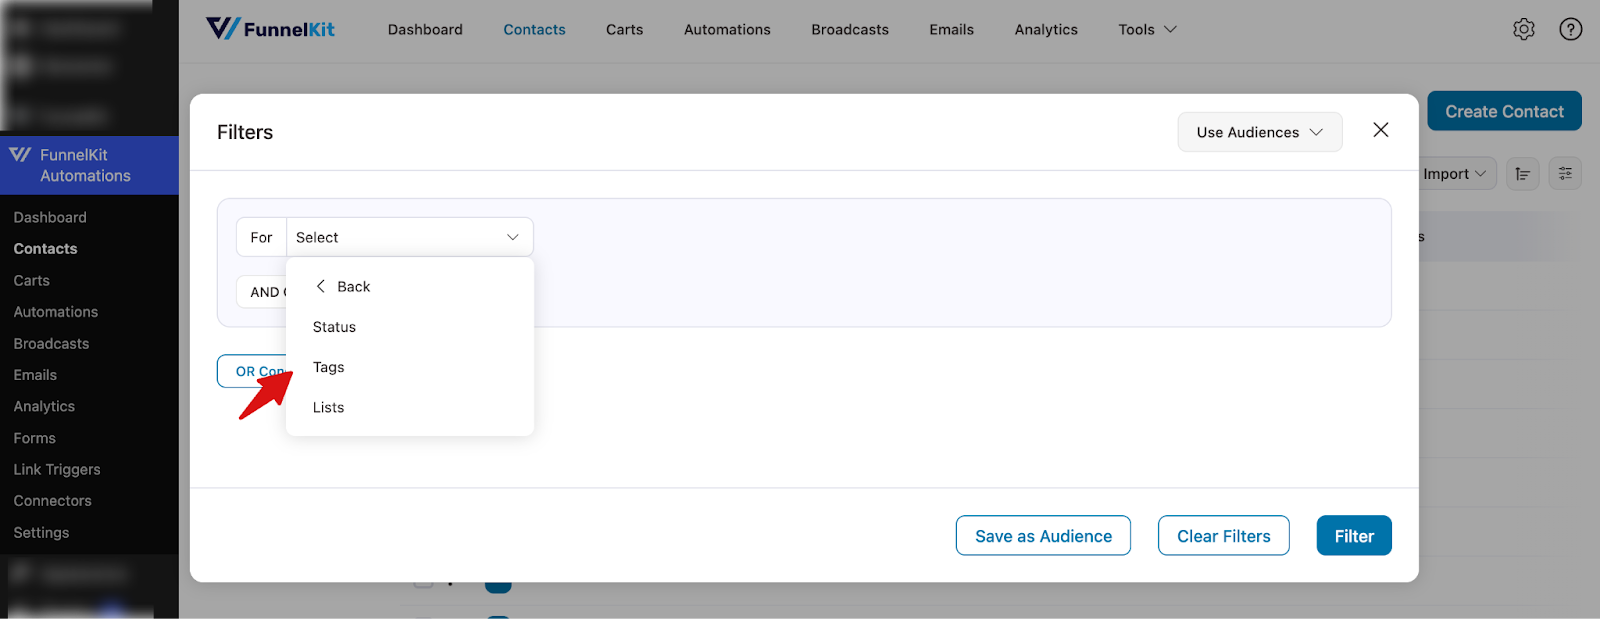Open Broadcasts in the left sidebar
The width and height of the screenshot is (1600, 619).
pyautogui.click(x=51, y=344)
